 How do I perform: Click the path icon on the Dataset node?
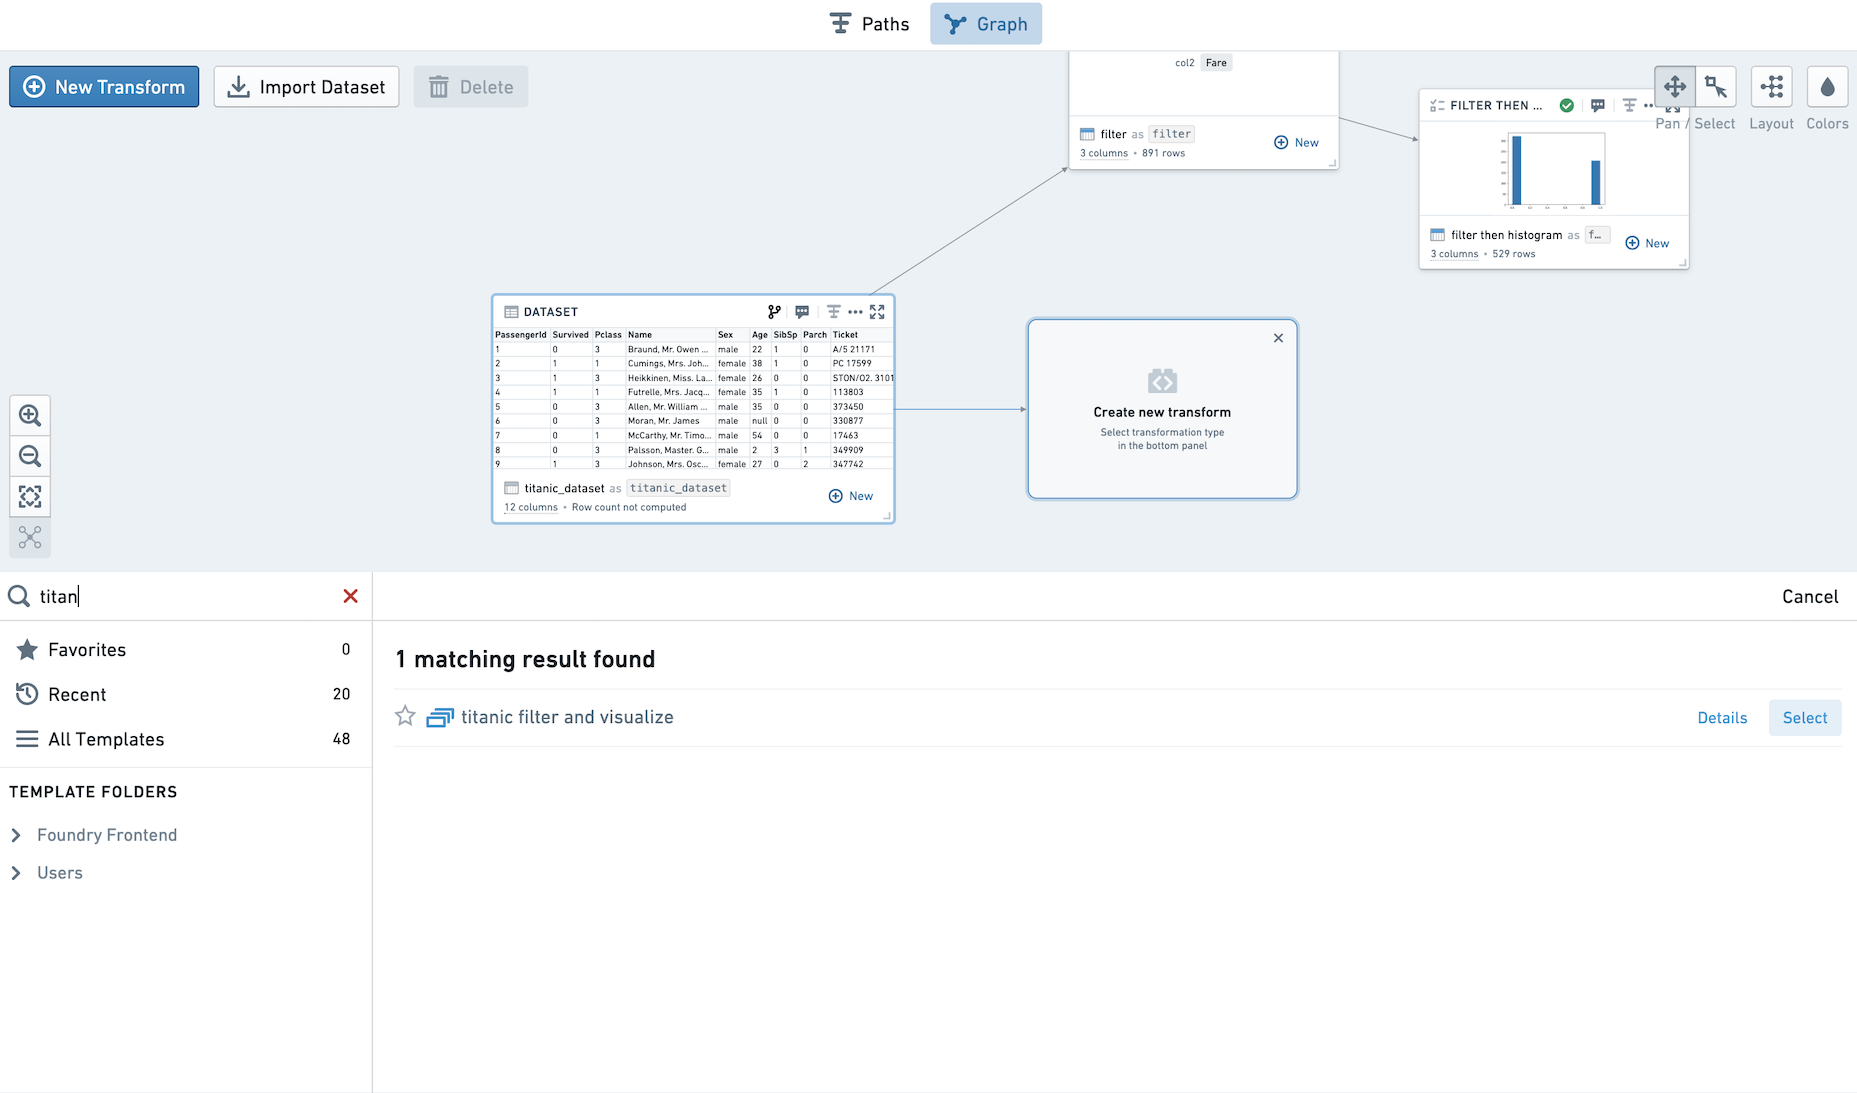click(833, 312)
